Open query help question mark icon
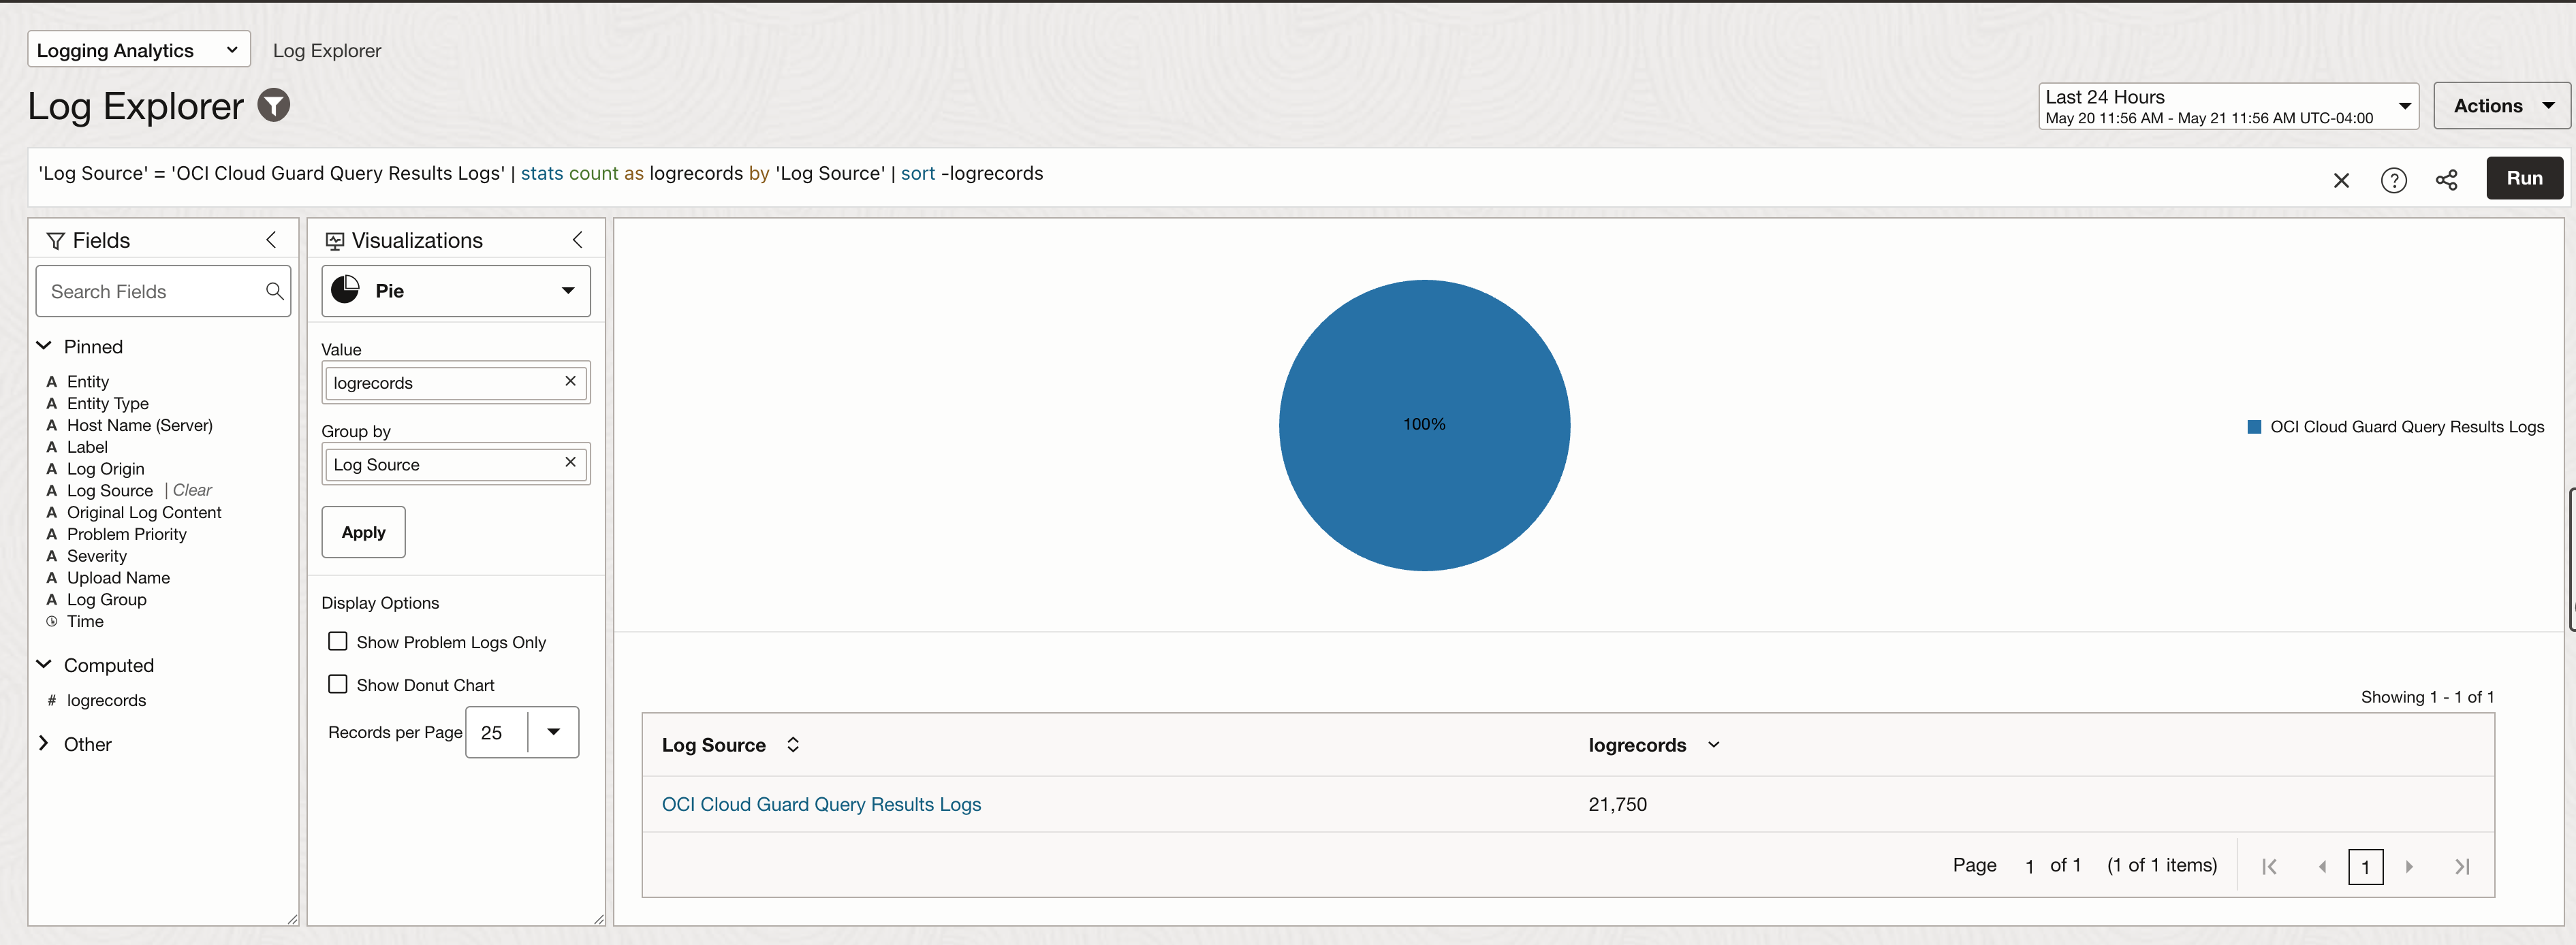This screenshot has height=945, width=2576. [x=2393, y=180]
